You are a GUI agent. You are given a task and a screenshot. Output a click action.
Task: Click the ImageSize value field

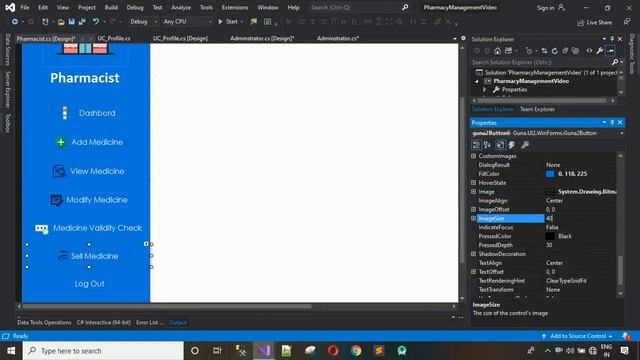pyautogui.click(x=580, y=218)
